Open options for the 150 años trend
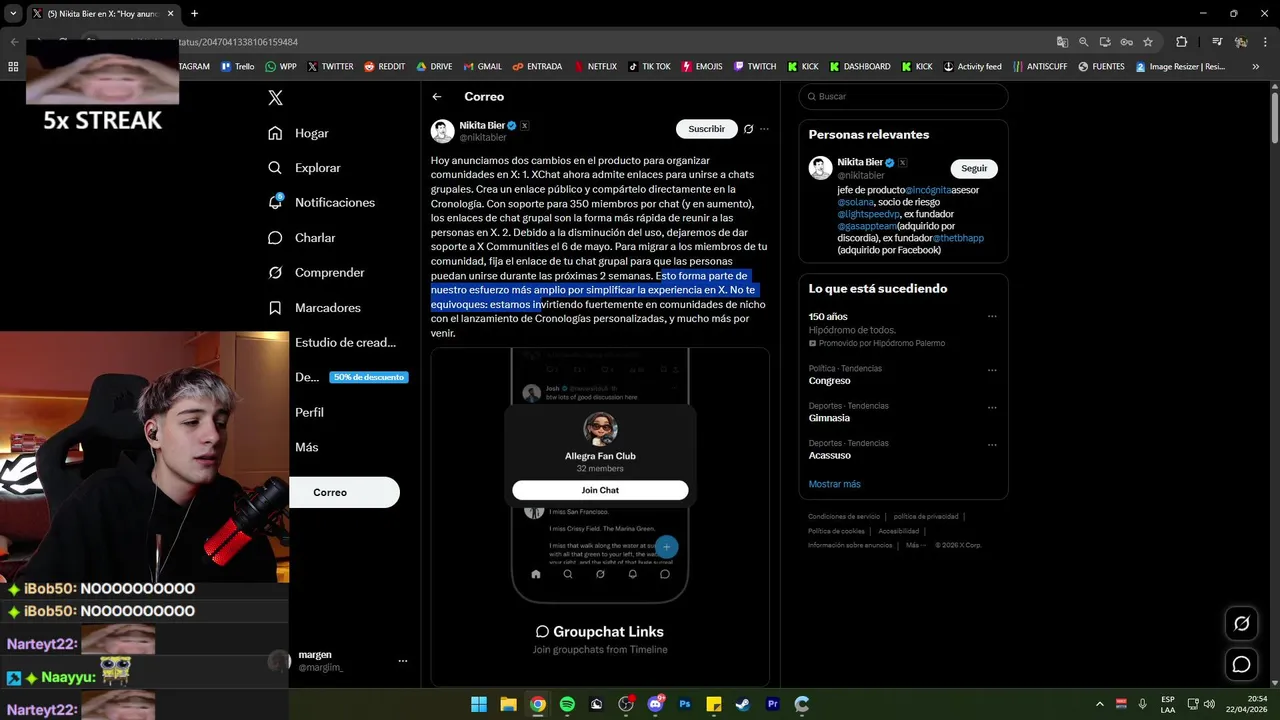Screen dimensions: 1280x720 (x=992, y=316)
